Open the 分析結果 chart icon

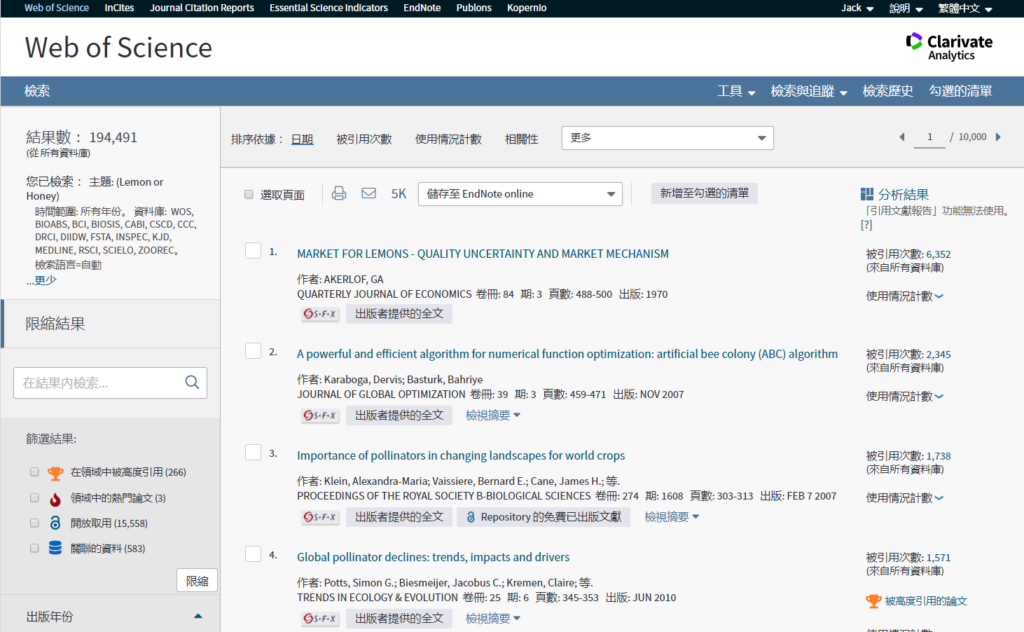[x=867, y=194]
